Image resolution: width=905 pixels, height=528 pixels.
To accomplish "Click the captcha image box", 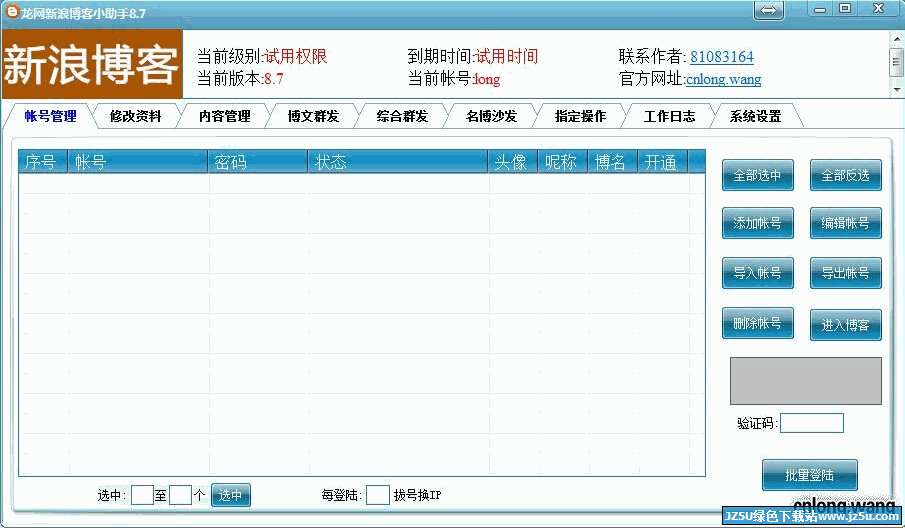I will click(x=806, y=381).
